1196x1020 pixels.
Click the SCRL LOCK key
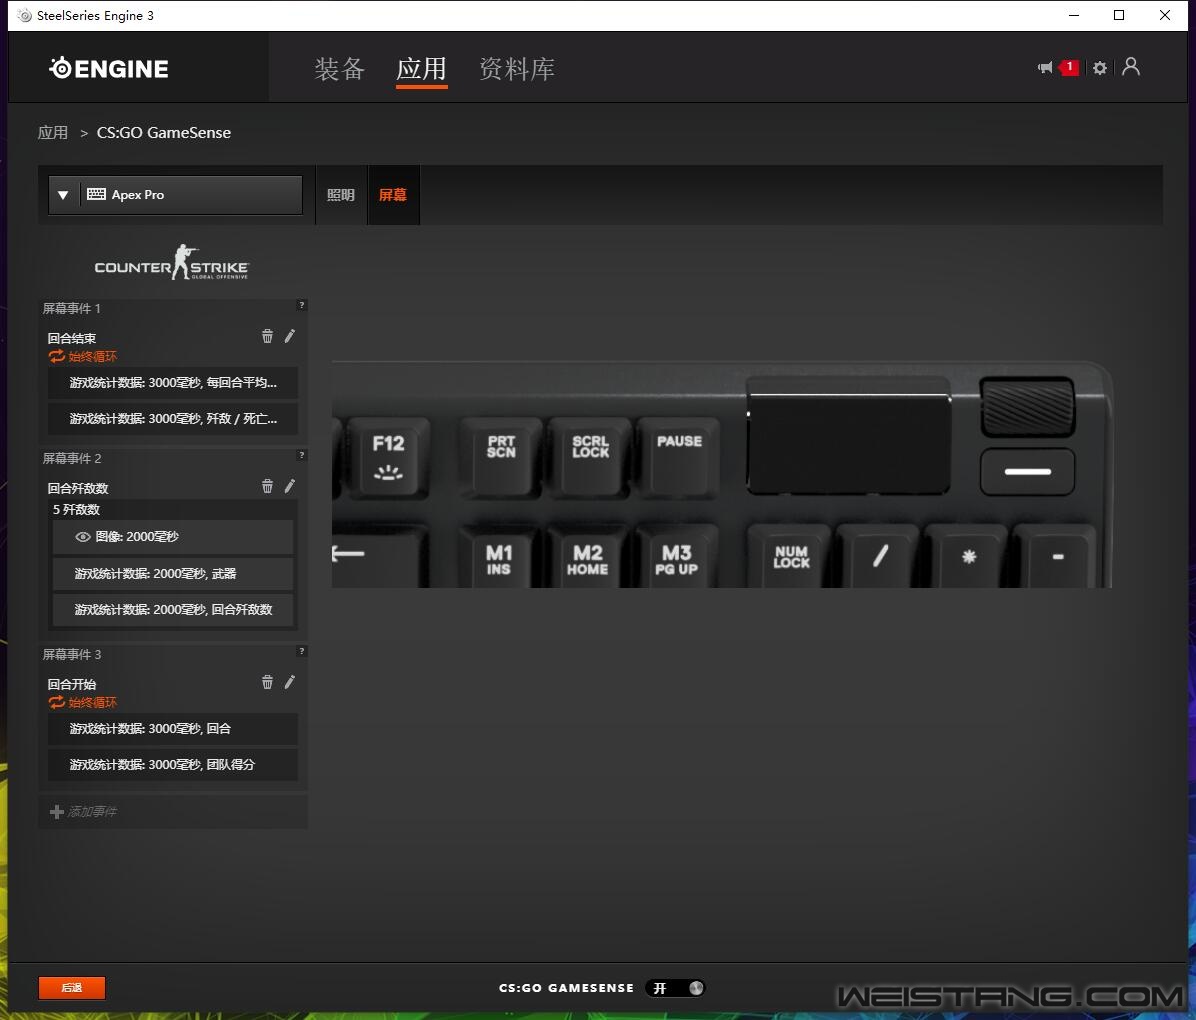(590, 457)
